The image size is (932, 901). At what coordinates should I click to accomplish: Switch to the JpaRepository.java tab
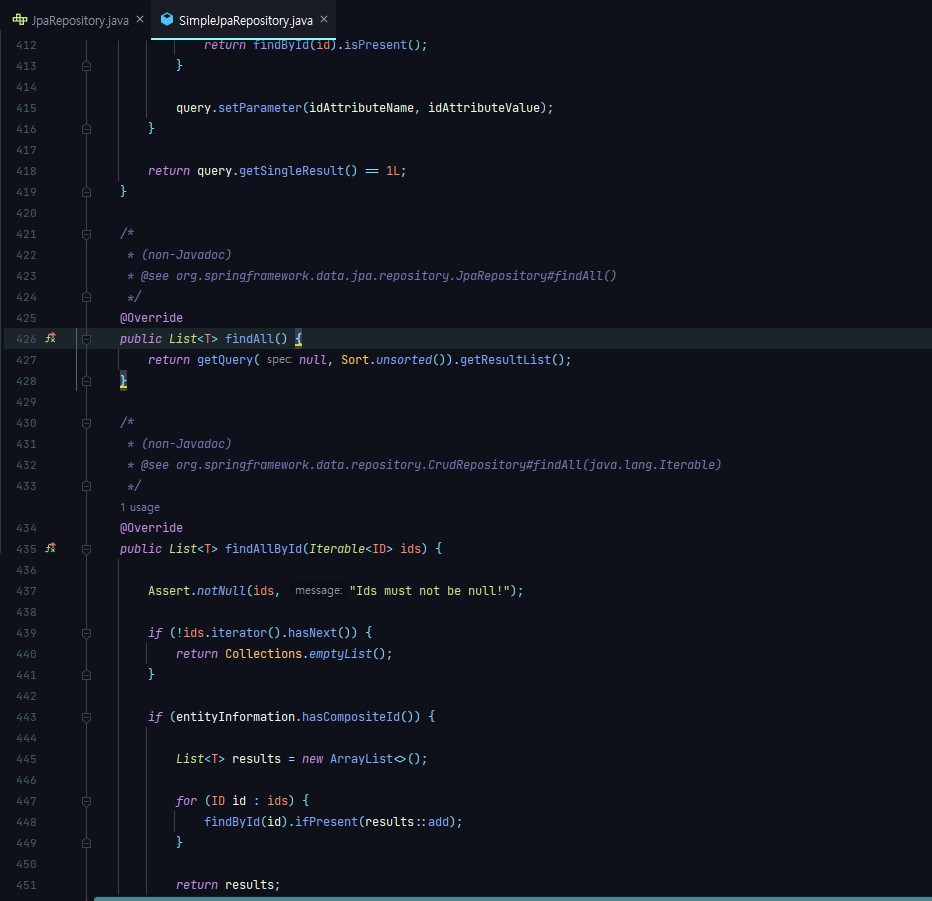pyautogui.click(x=80, y=19)
